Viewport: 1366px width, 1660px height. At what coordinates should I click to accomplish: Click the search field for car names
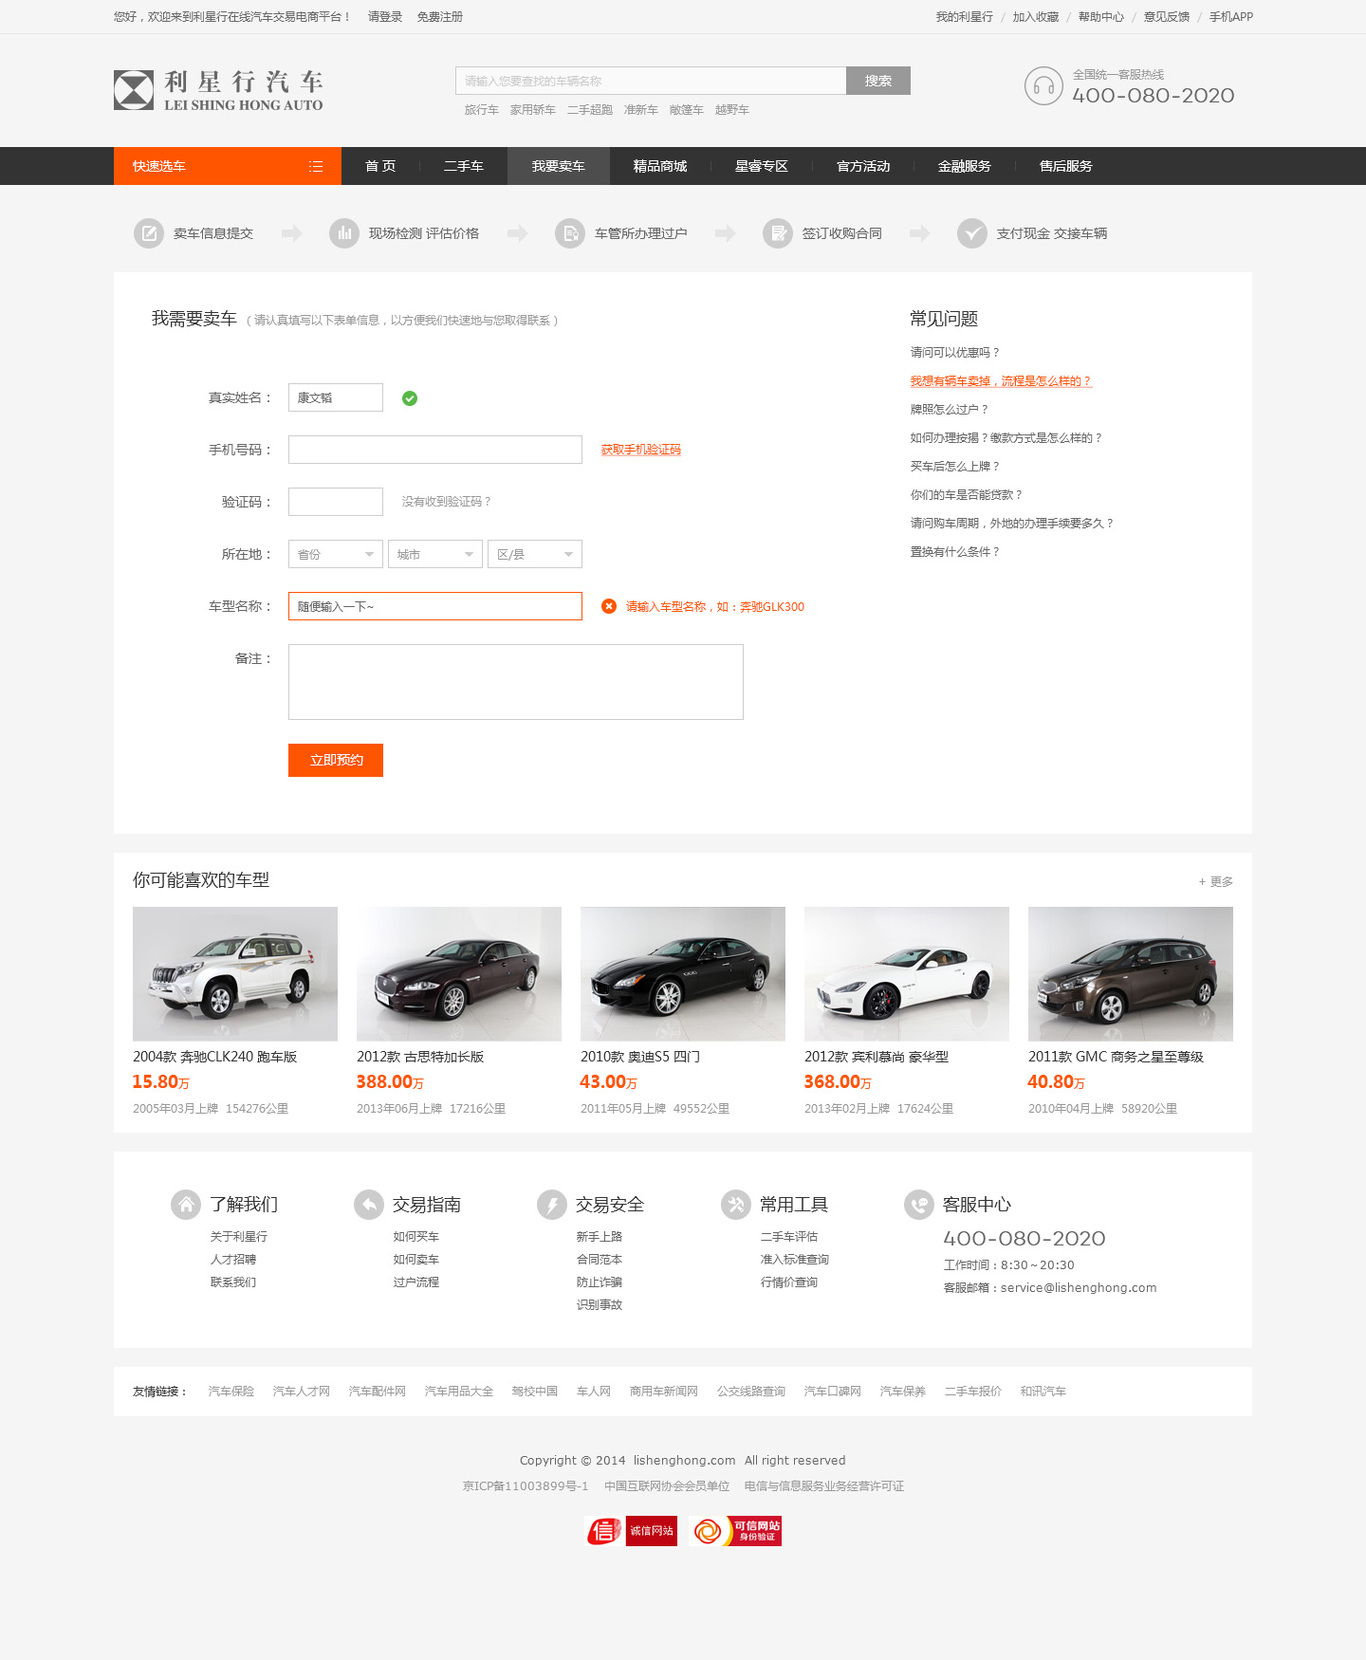click(x=651, y=81)
